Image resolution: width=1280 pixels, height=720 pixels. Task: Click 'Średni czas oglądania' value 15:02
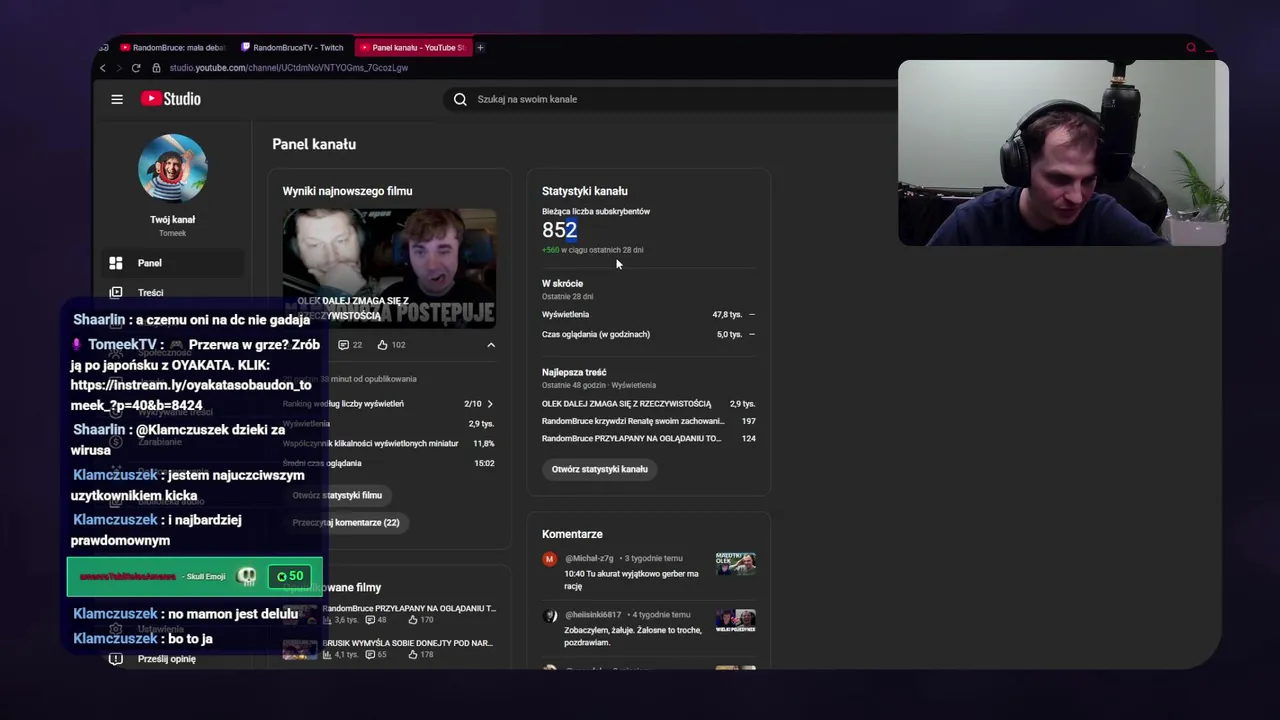tap(485, 463)
